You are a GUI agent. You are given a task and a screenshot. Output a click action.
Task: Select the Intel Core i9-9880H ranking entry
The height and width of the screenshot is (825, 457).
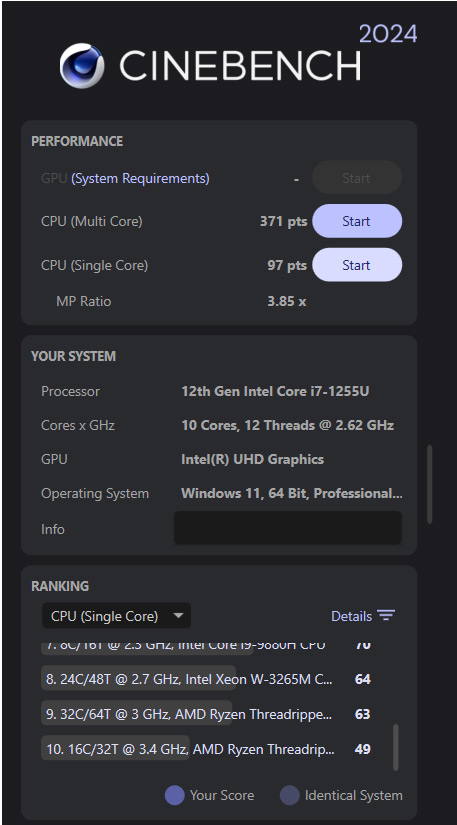(206, 646)
